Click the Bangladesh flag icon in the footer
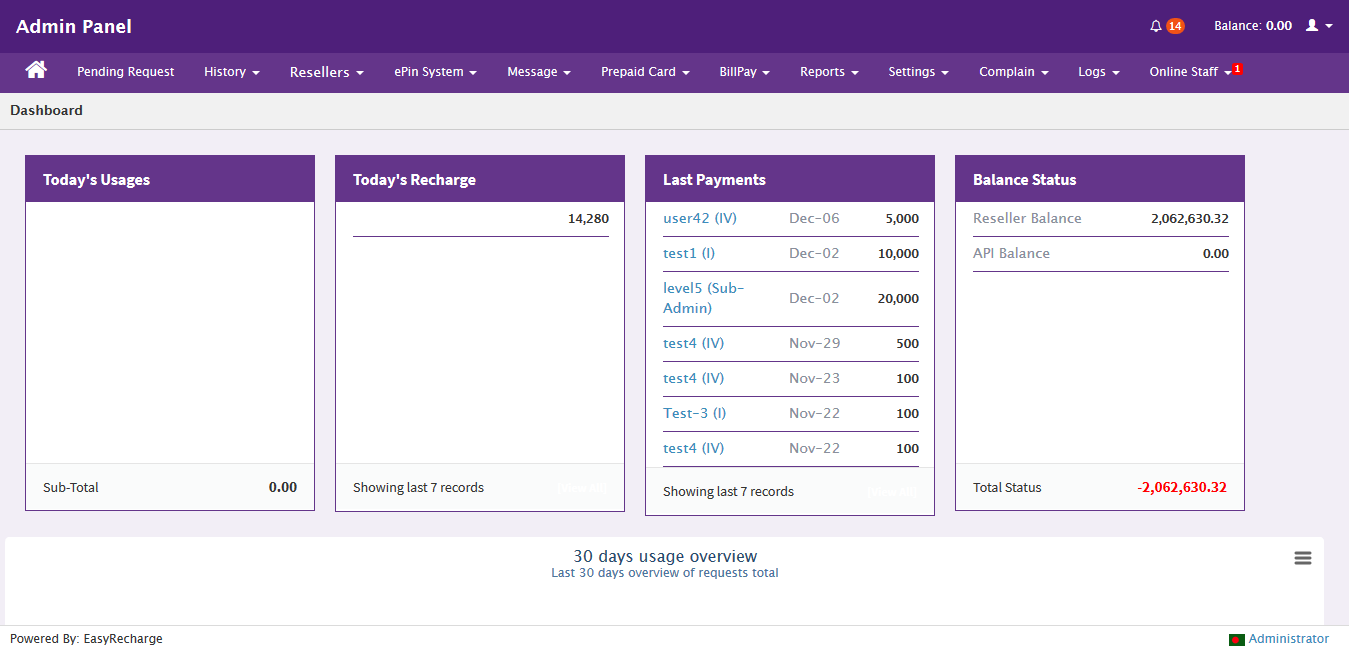This screenshot has width=1349, height=656. pyautogui.click(x=1236, y=640)
